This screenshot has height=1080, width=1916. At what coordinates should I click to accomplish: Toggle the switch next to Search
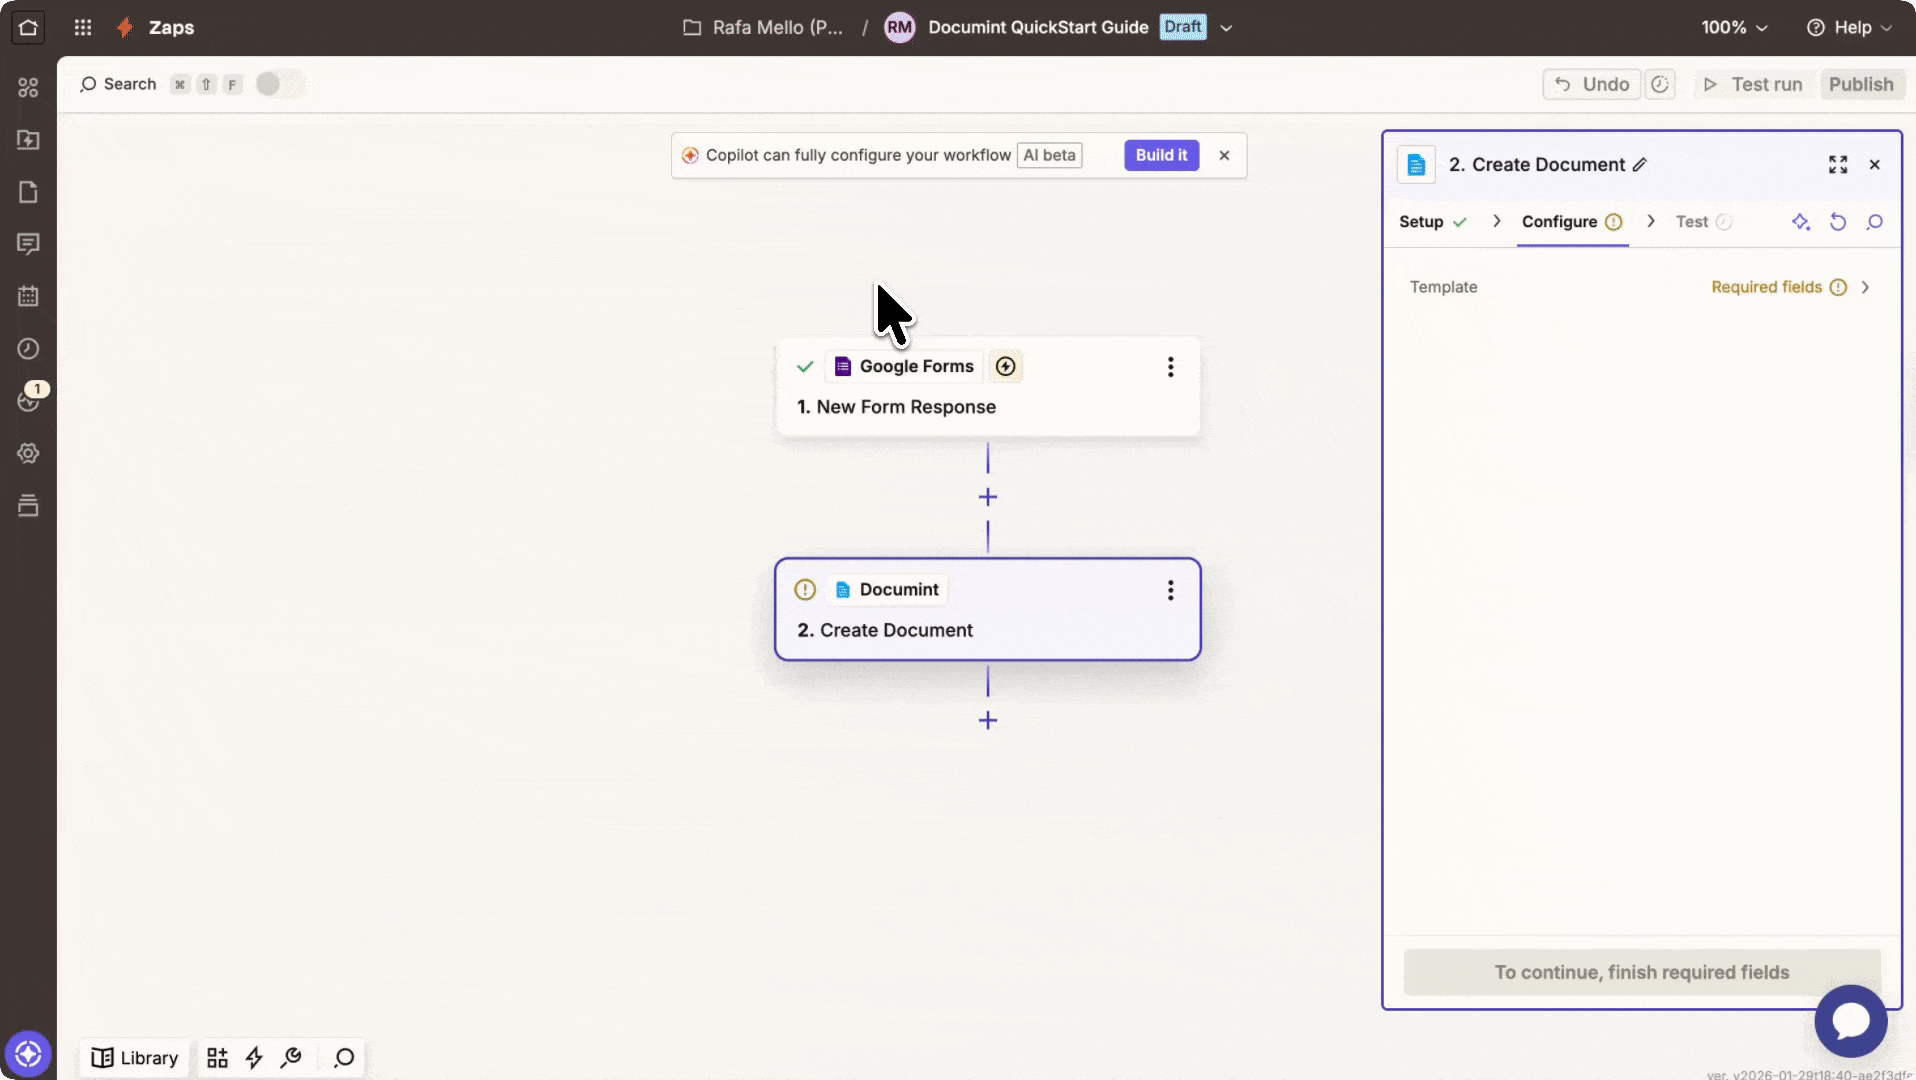[x=277, y=84]
